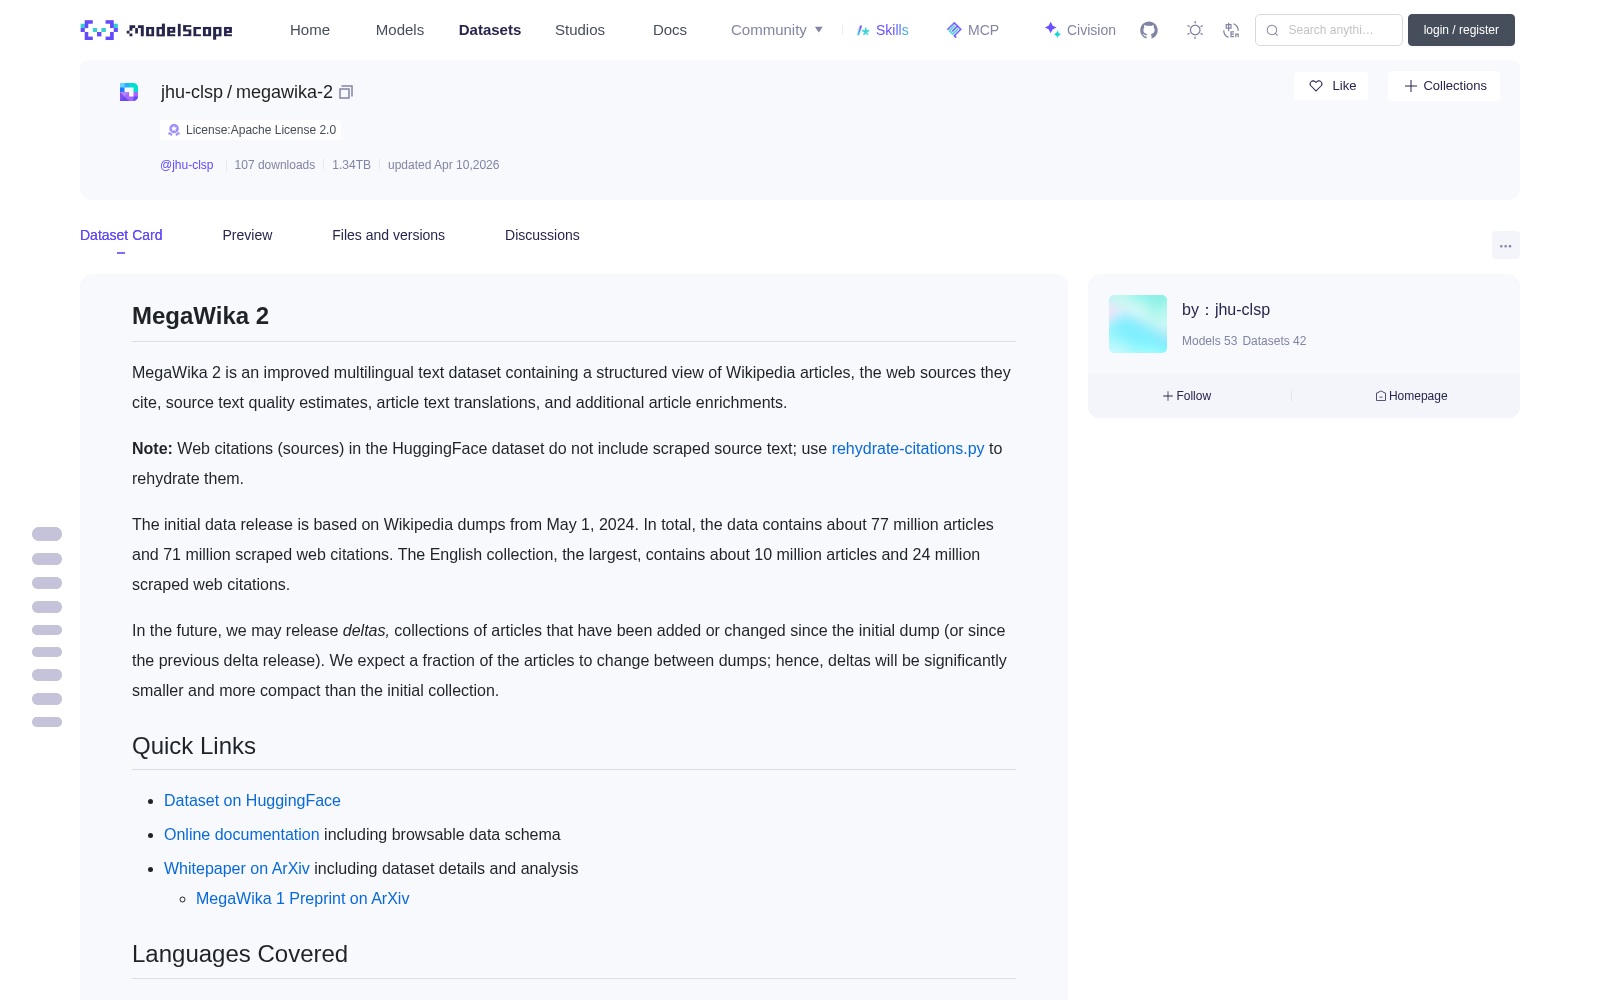1600x1000 pixels.
Task: Select the Dataset Card tab
Action: click(121, 235)
